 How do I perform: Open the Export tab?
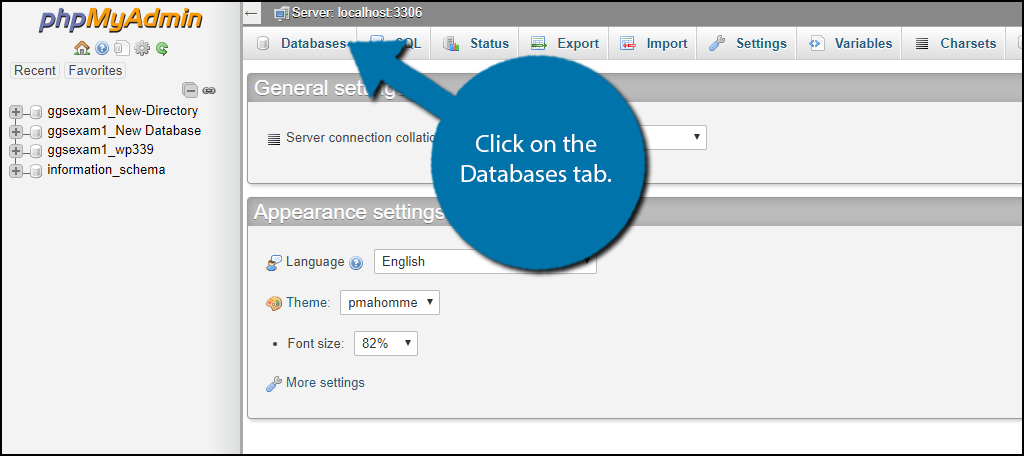565,44
